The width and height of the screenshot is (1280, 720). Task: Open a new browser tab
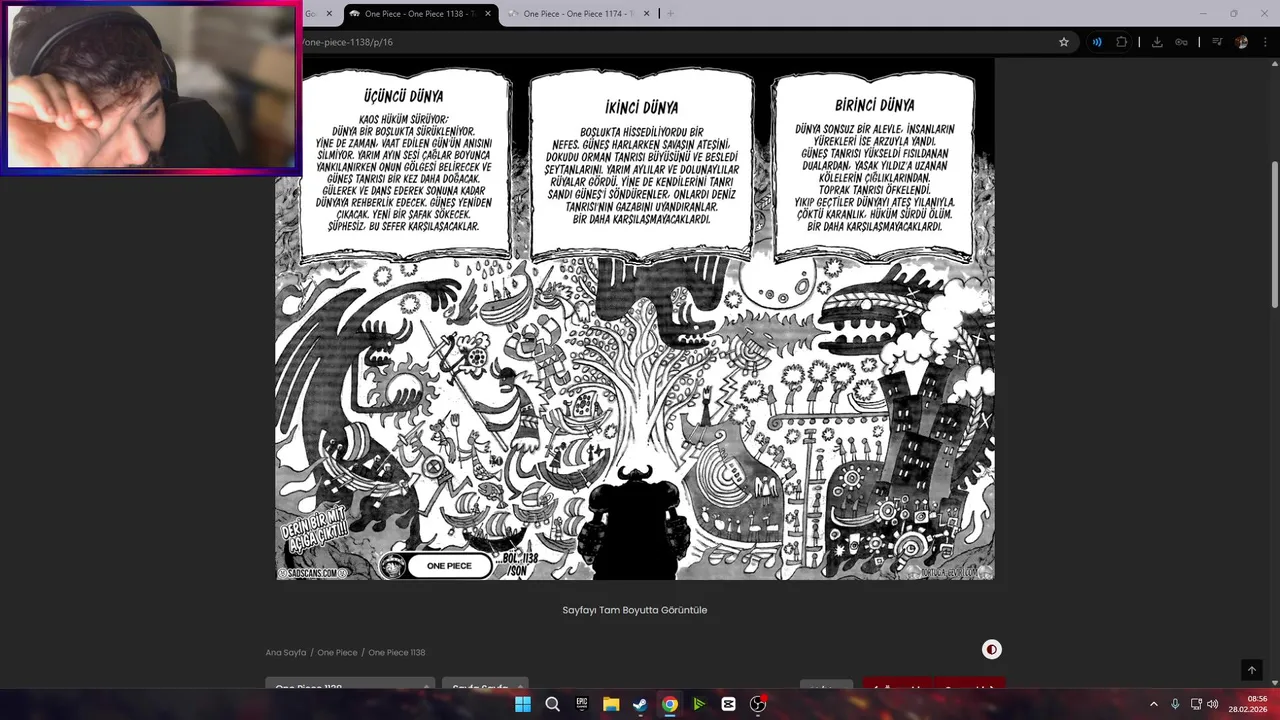click(670, 14)
